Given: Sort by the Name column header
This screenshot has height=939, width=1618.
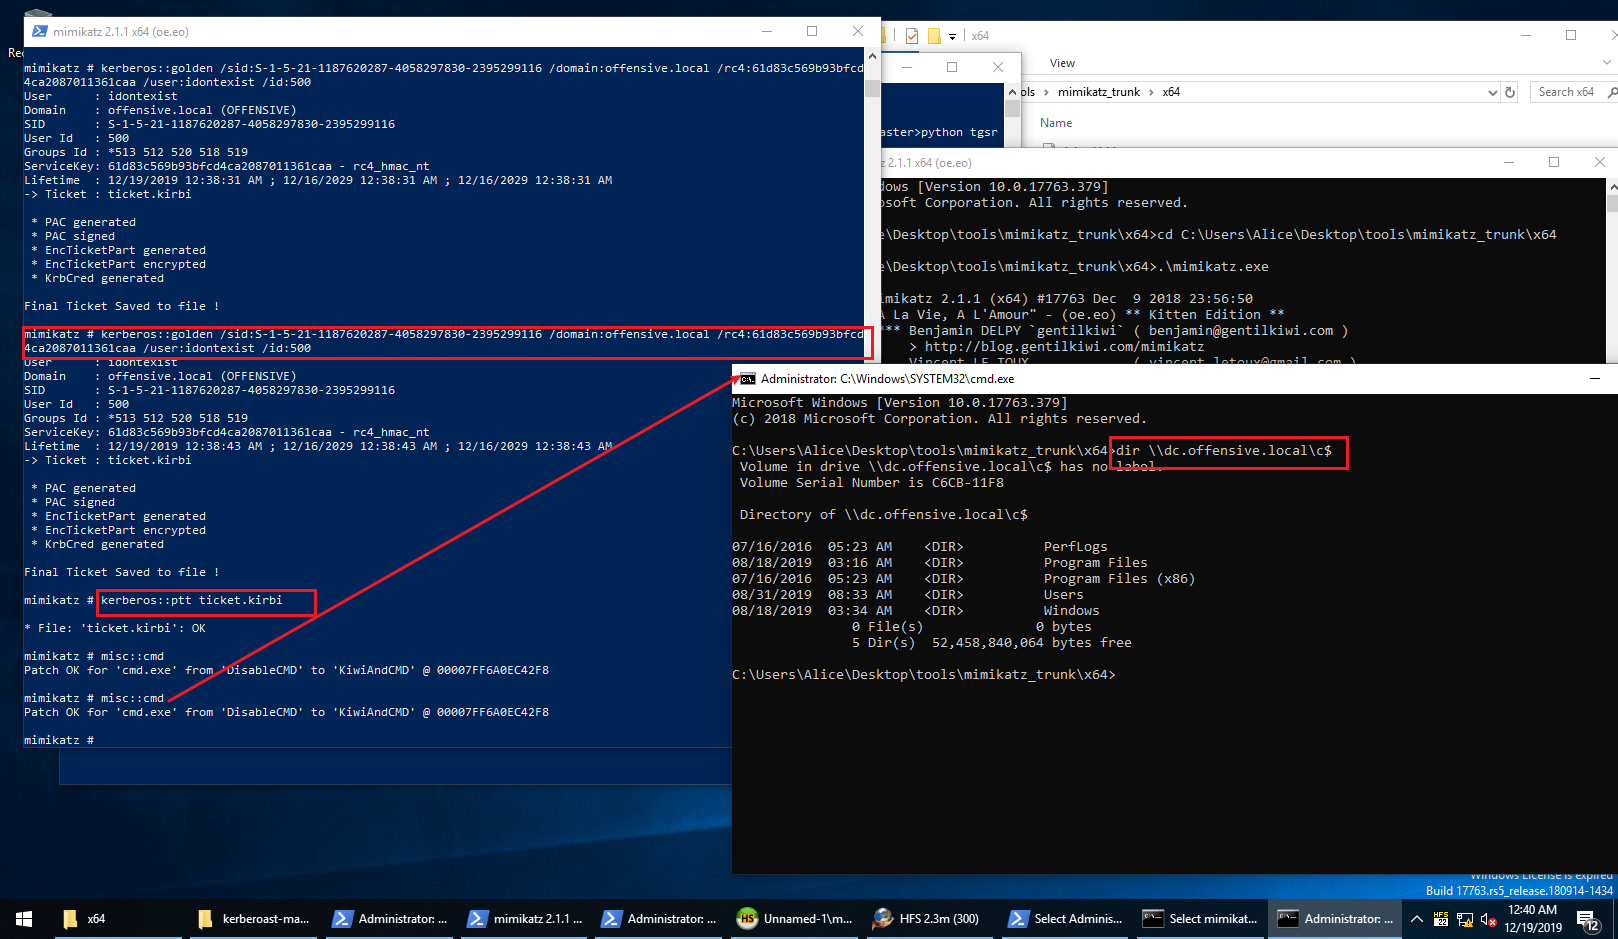Looking at the screenshot, I should tap(1056, 123).
